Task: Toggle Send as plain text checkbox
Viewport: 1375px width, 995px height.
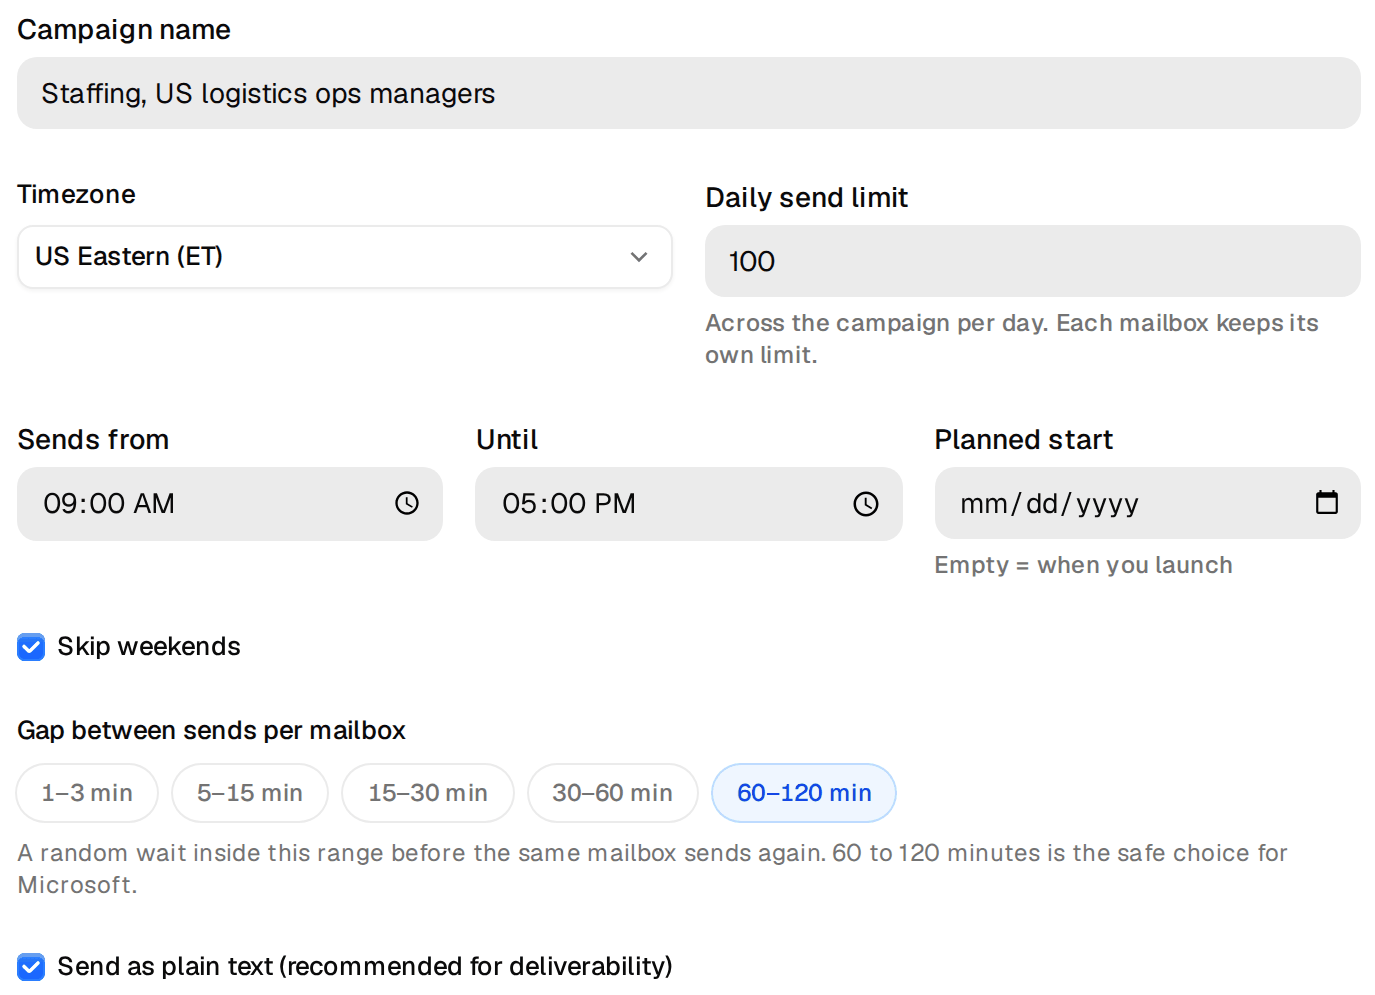Action: [31, 967]
